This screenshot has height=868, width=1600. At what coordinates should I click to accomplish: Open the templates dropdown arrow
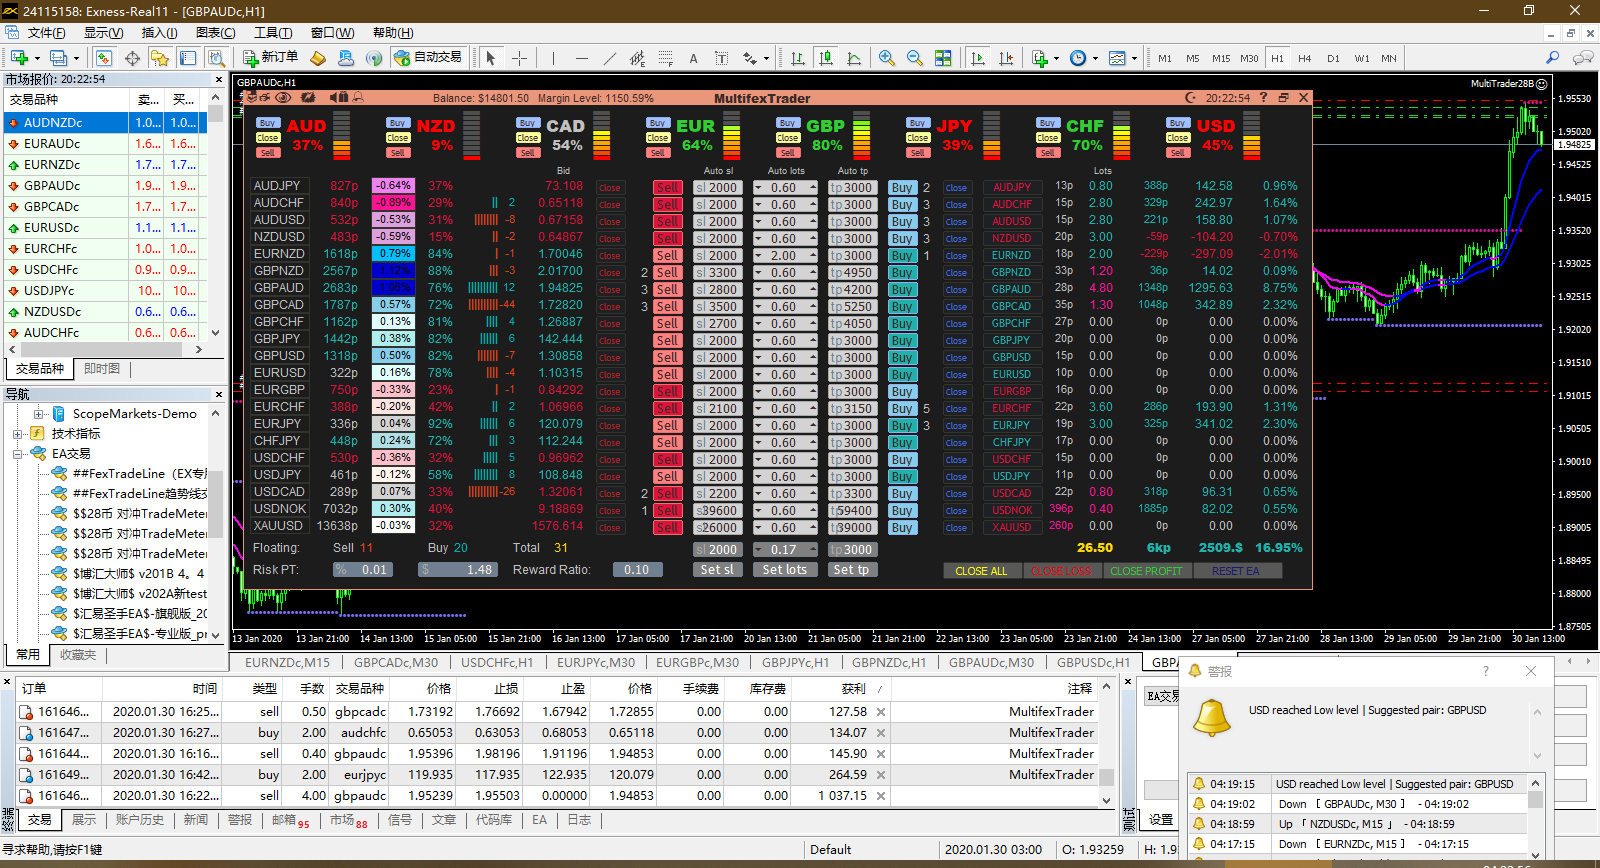point(1134,58)
